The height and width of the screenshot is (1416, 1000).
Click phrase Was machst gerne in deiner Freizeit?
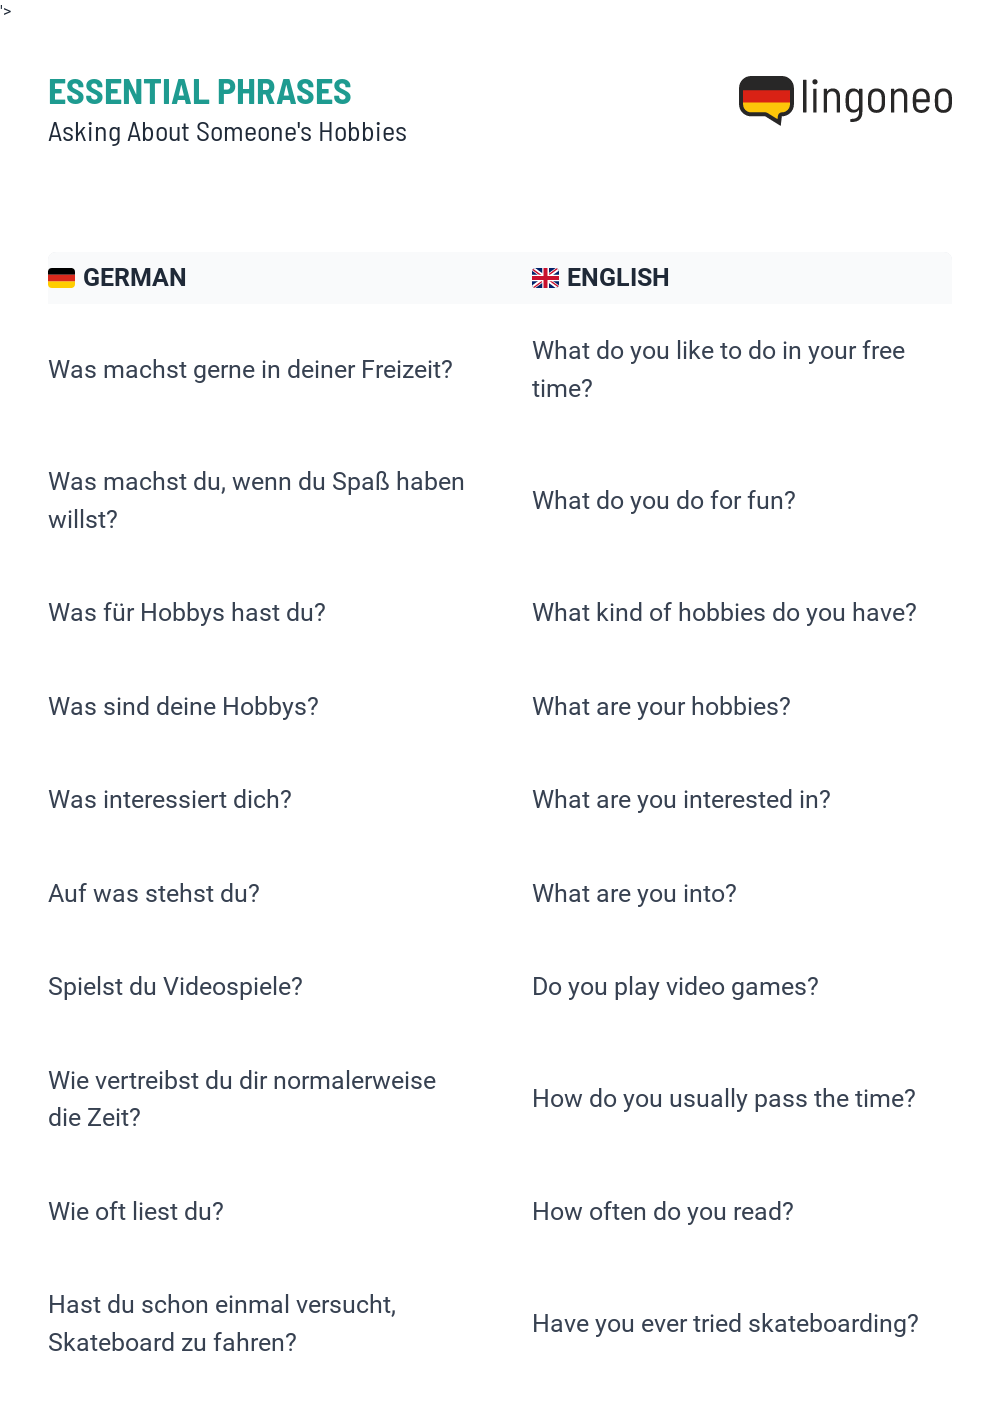point(250,370)
